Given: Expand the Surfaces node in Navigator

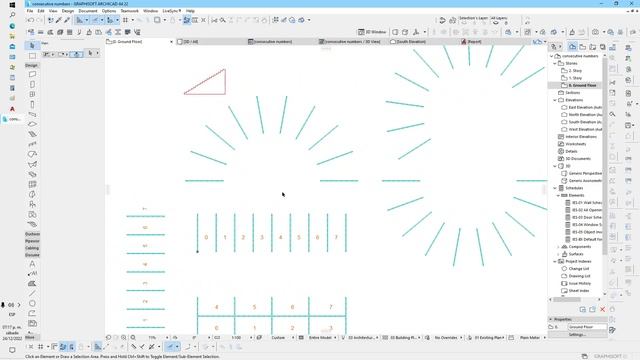Looking at the screenshot, I should (x=558, y=254).
